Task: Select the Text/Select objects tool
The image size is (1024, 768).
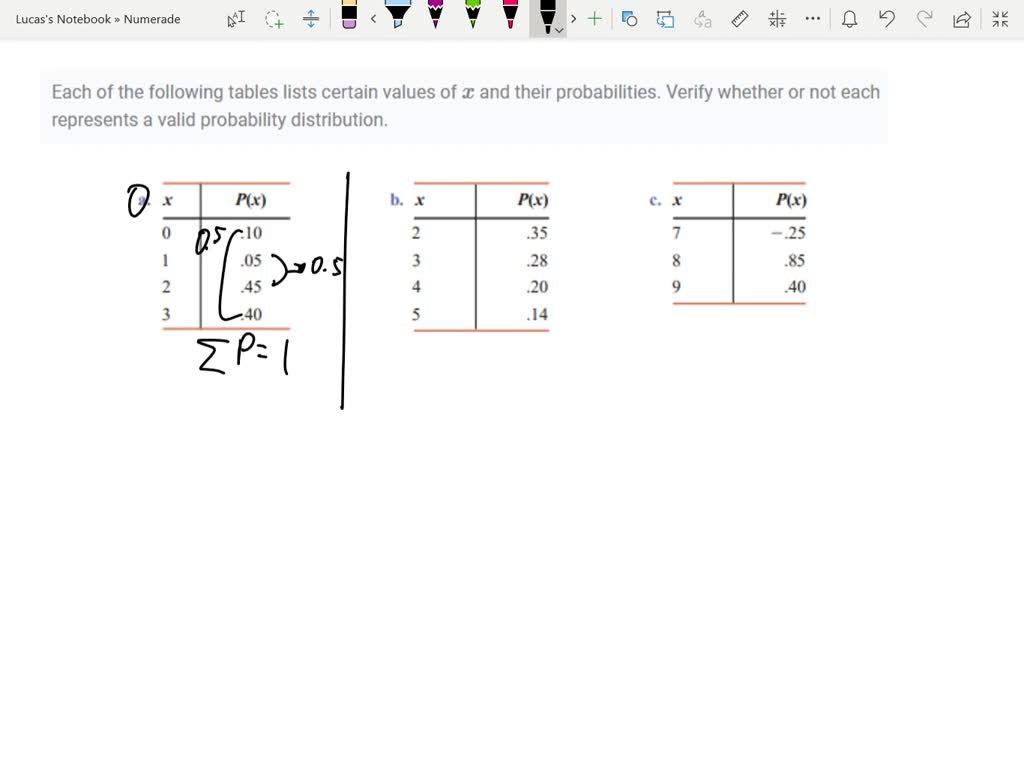Action: [236, 19]
